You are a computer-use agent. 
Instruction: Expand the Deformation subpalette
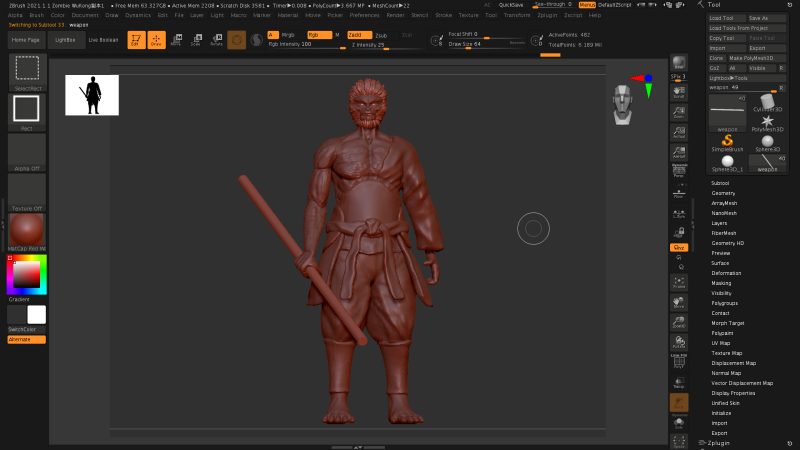pyautogui.click(x=726, y=272)
